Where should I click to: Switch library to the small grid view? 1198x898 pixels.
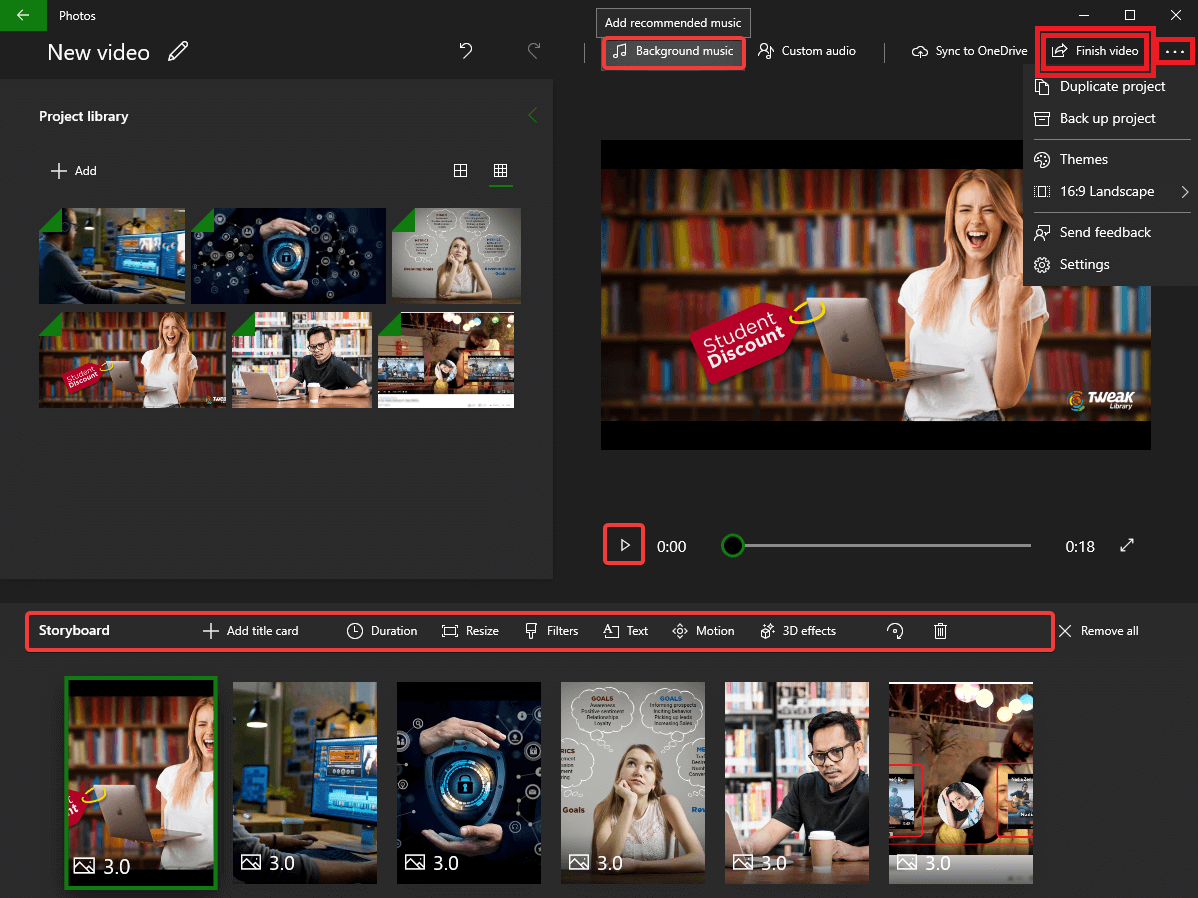click(500, 170)
